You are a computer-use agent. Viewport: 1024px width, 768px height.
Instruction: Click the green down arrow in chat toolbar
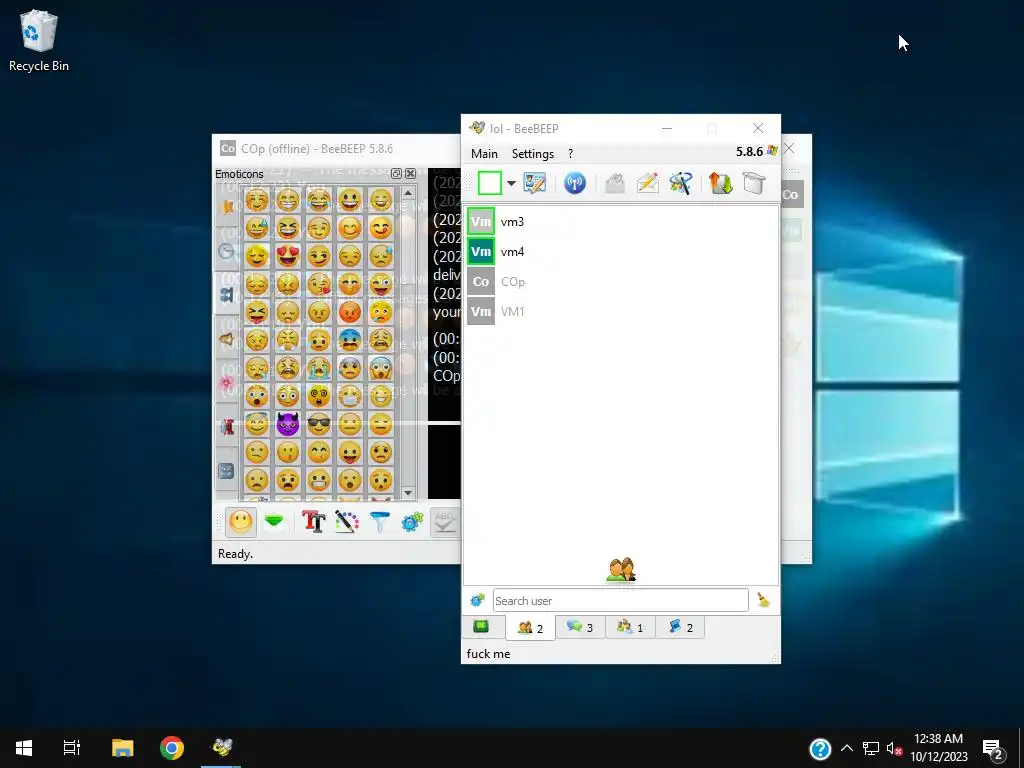click(274, 521)
